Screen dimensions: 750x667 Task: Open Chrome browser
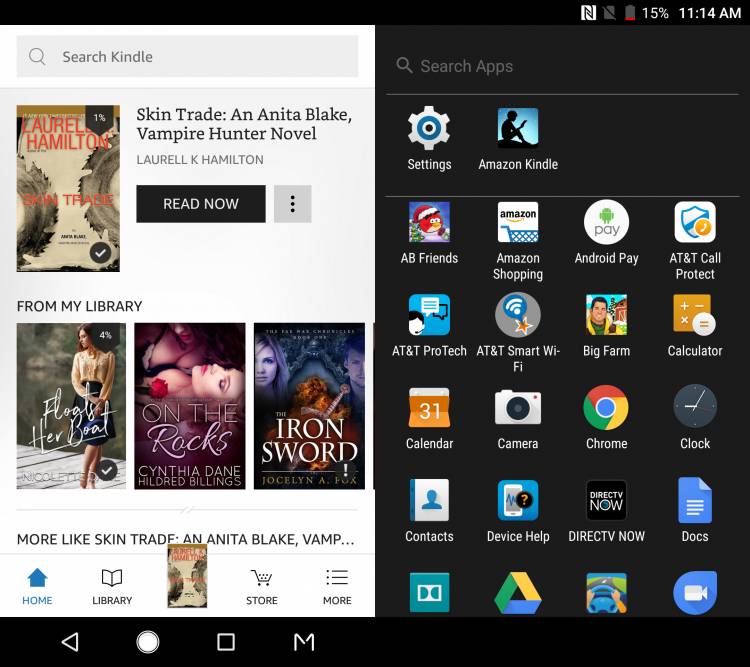pyautogui.click(x=607, y=419)
